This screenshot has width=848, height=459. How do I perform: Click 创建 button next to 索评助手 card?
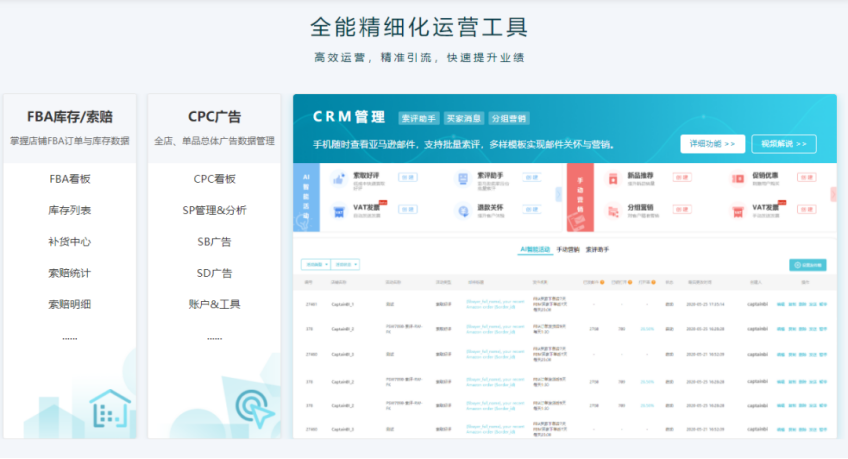coord(532,177)
